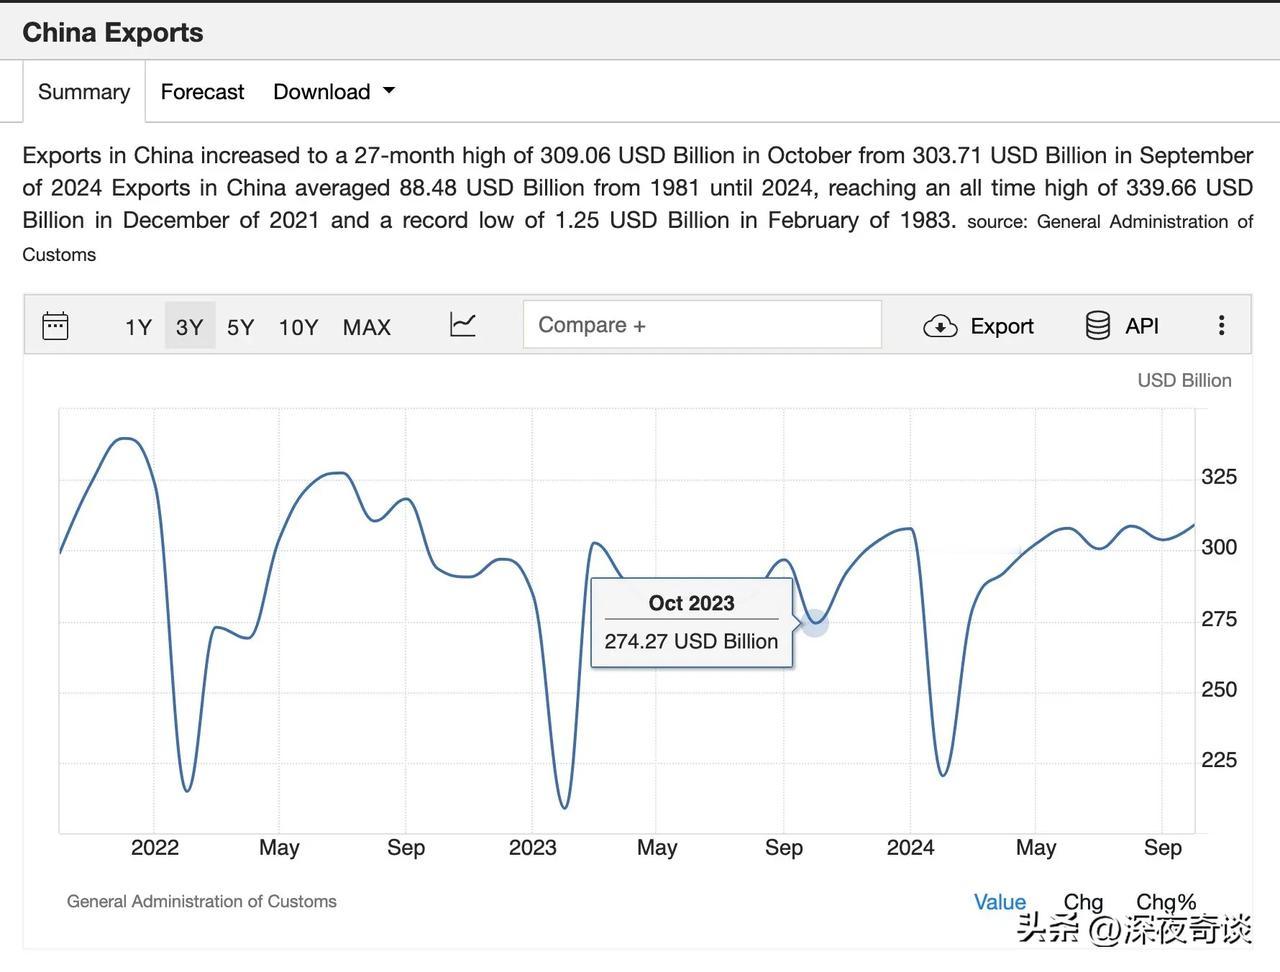Select the MAX time range
This screenshot has width=1280, height=972.
coord(367,327)
